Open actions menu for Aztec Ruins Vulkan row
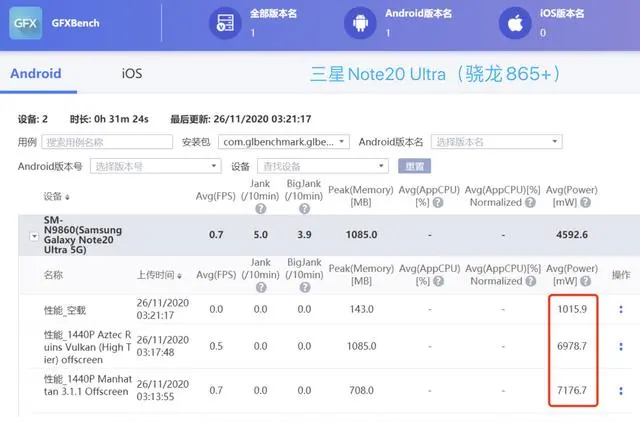 click(621, 346)
